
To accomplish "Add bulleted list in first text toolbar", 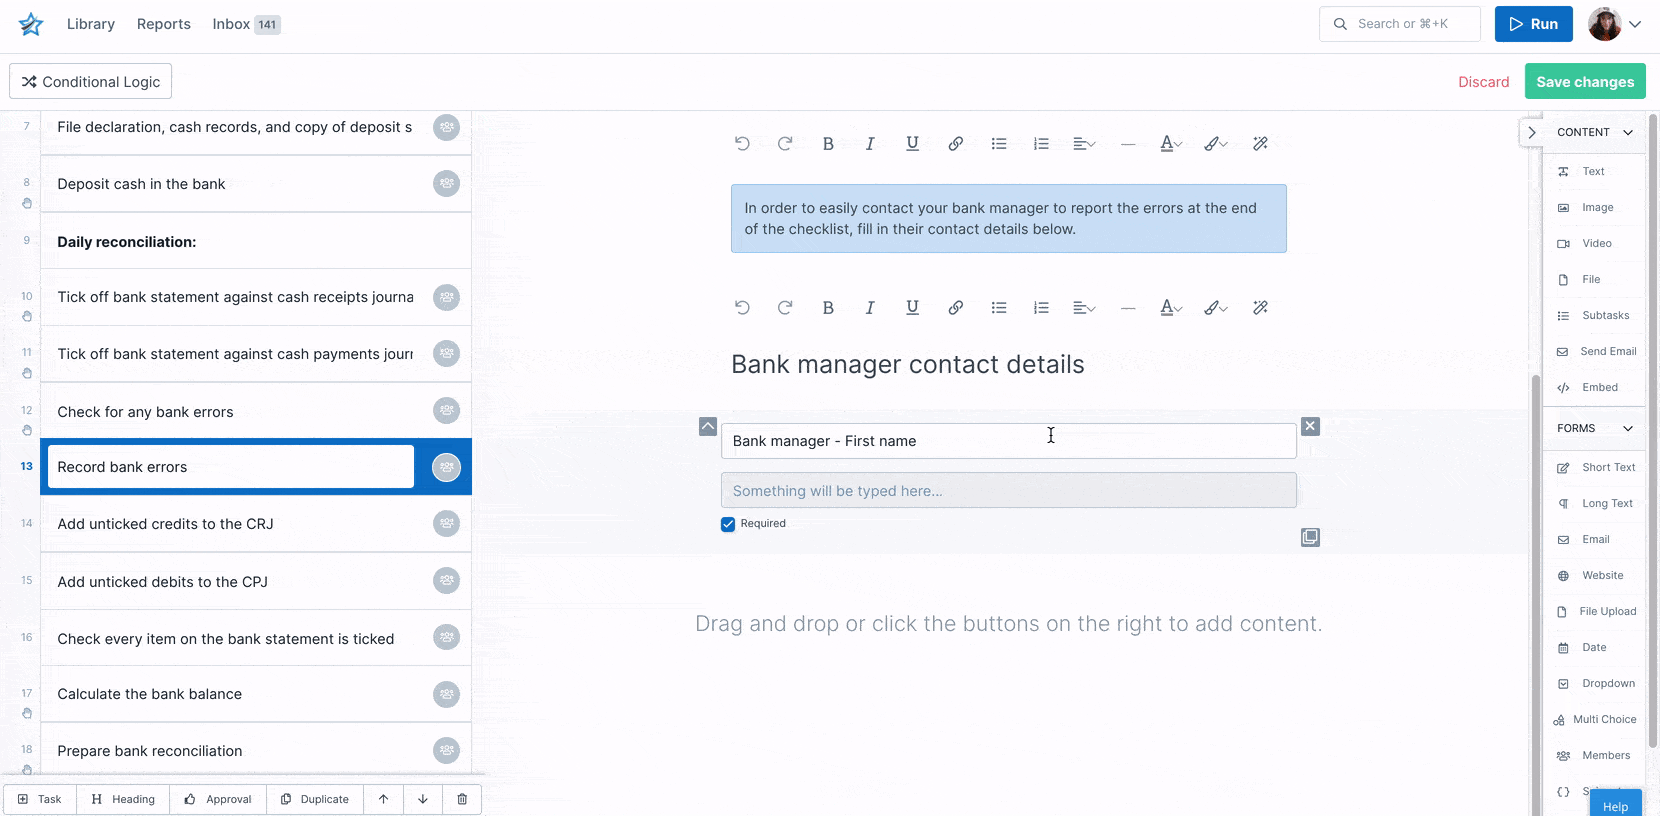I will click(x=998, y=144).
